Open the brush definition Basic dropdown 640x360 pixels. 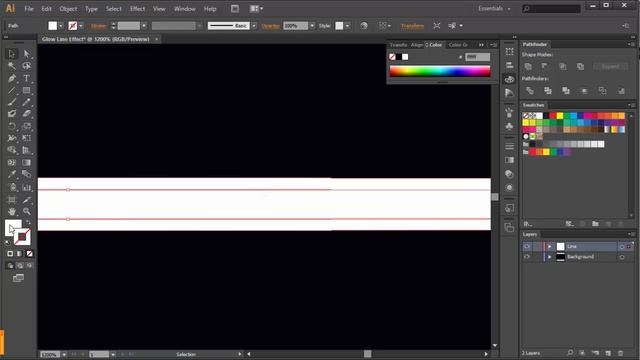(254, 26)
